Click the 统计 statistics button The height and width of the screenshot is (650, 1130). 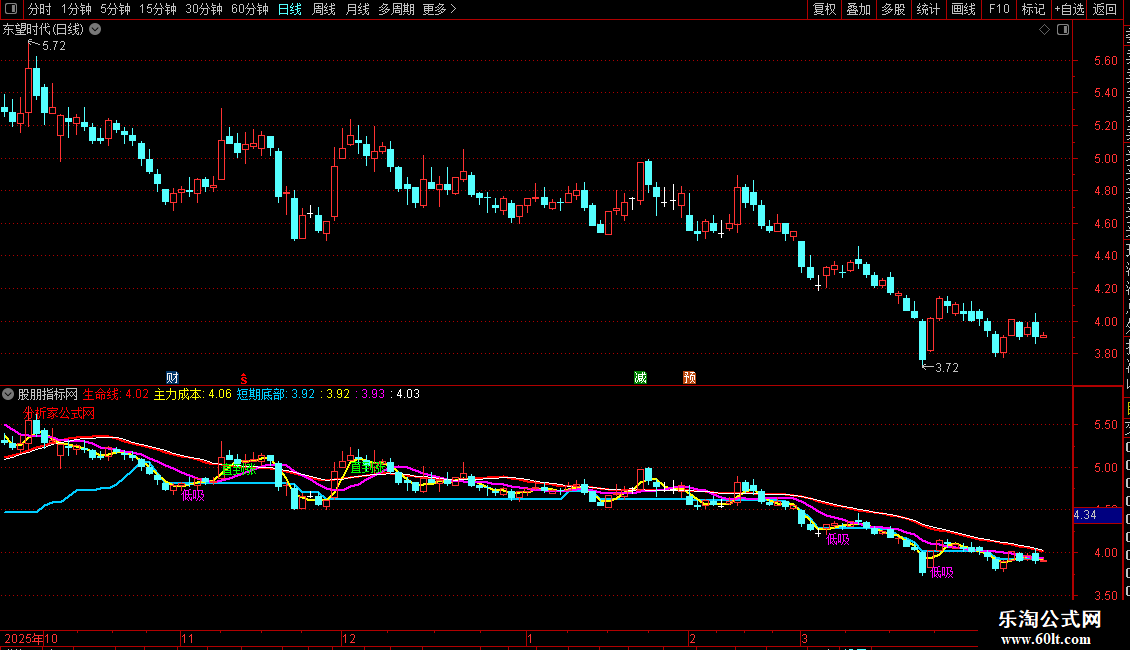tap(928, 9)
